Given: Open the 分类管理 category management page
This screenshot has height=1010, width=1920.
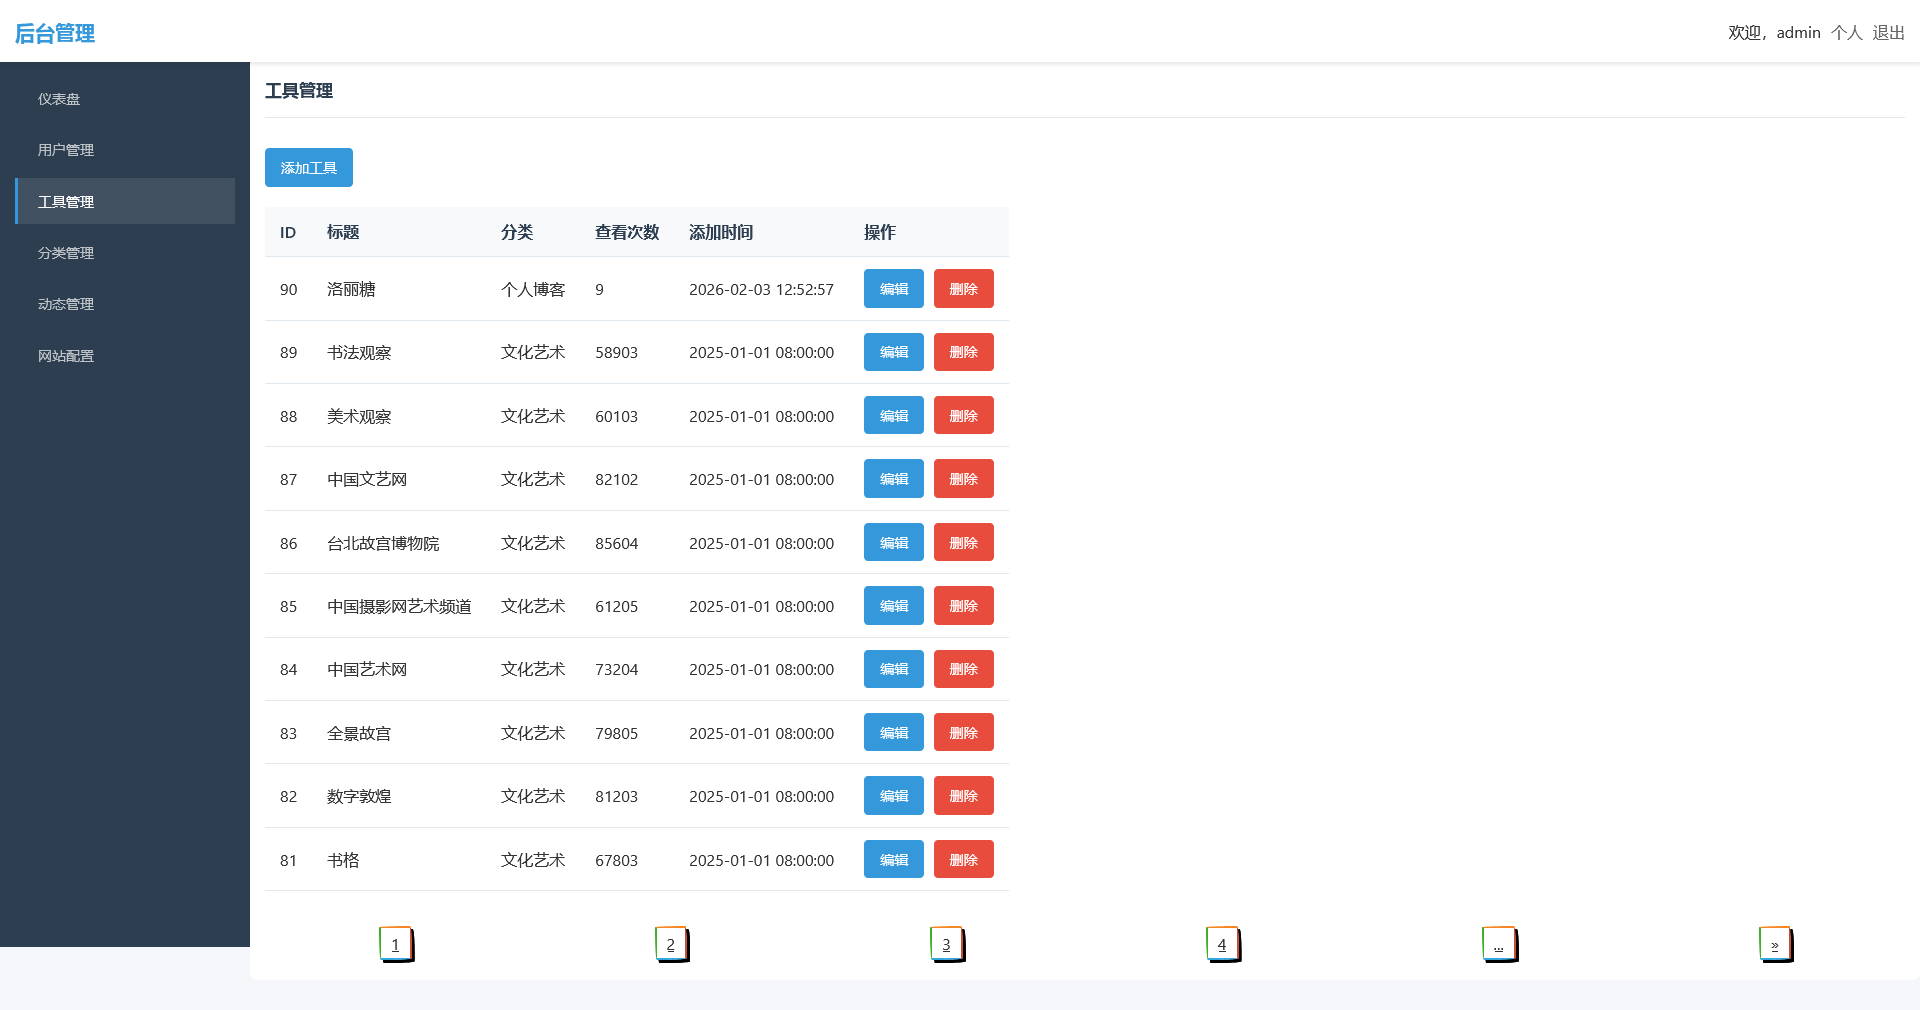Looking at the screenshot, I should pyautogui.click(x=65, y=252).
